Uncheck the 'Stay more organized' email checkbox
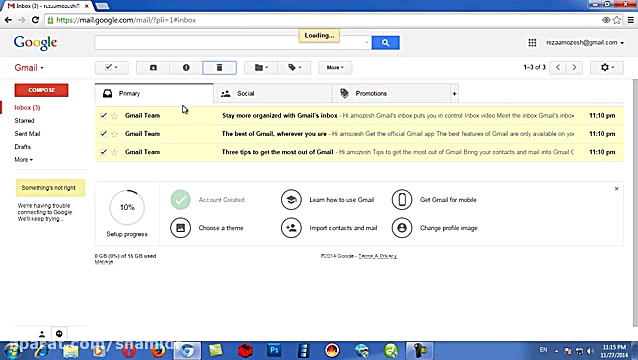638x360 pixels. (103, 116)
